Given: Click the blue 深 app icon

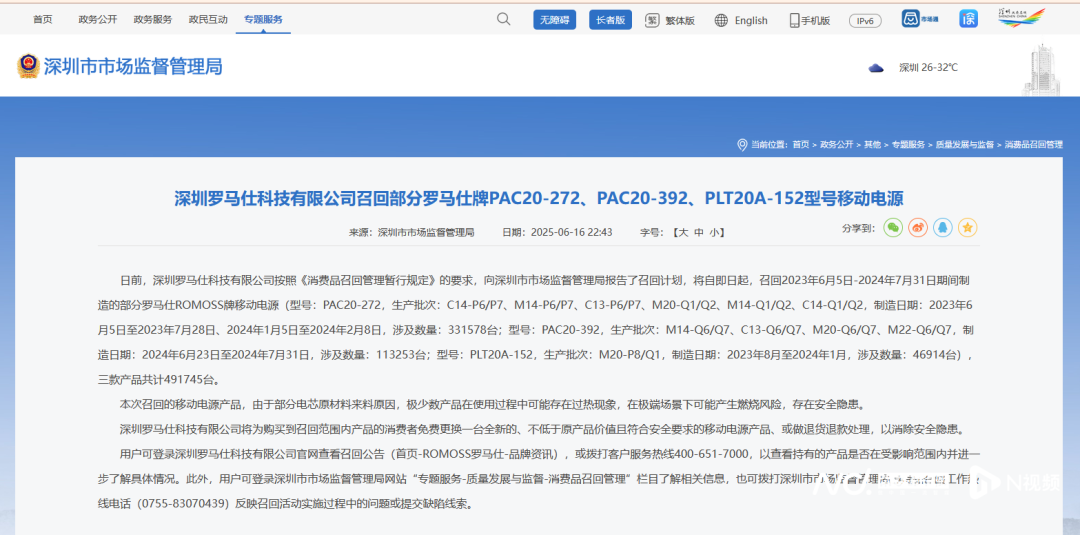Looking at the screenshot, I should coord(968,19).
